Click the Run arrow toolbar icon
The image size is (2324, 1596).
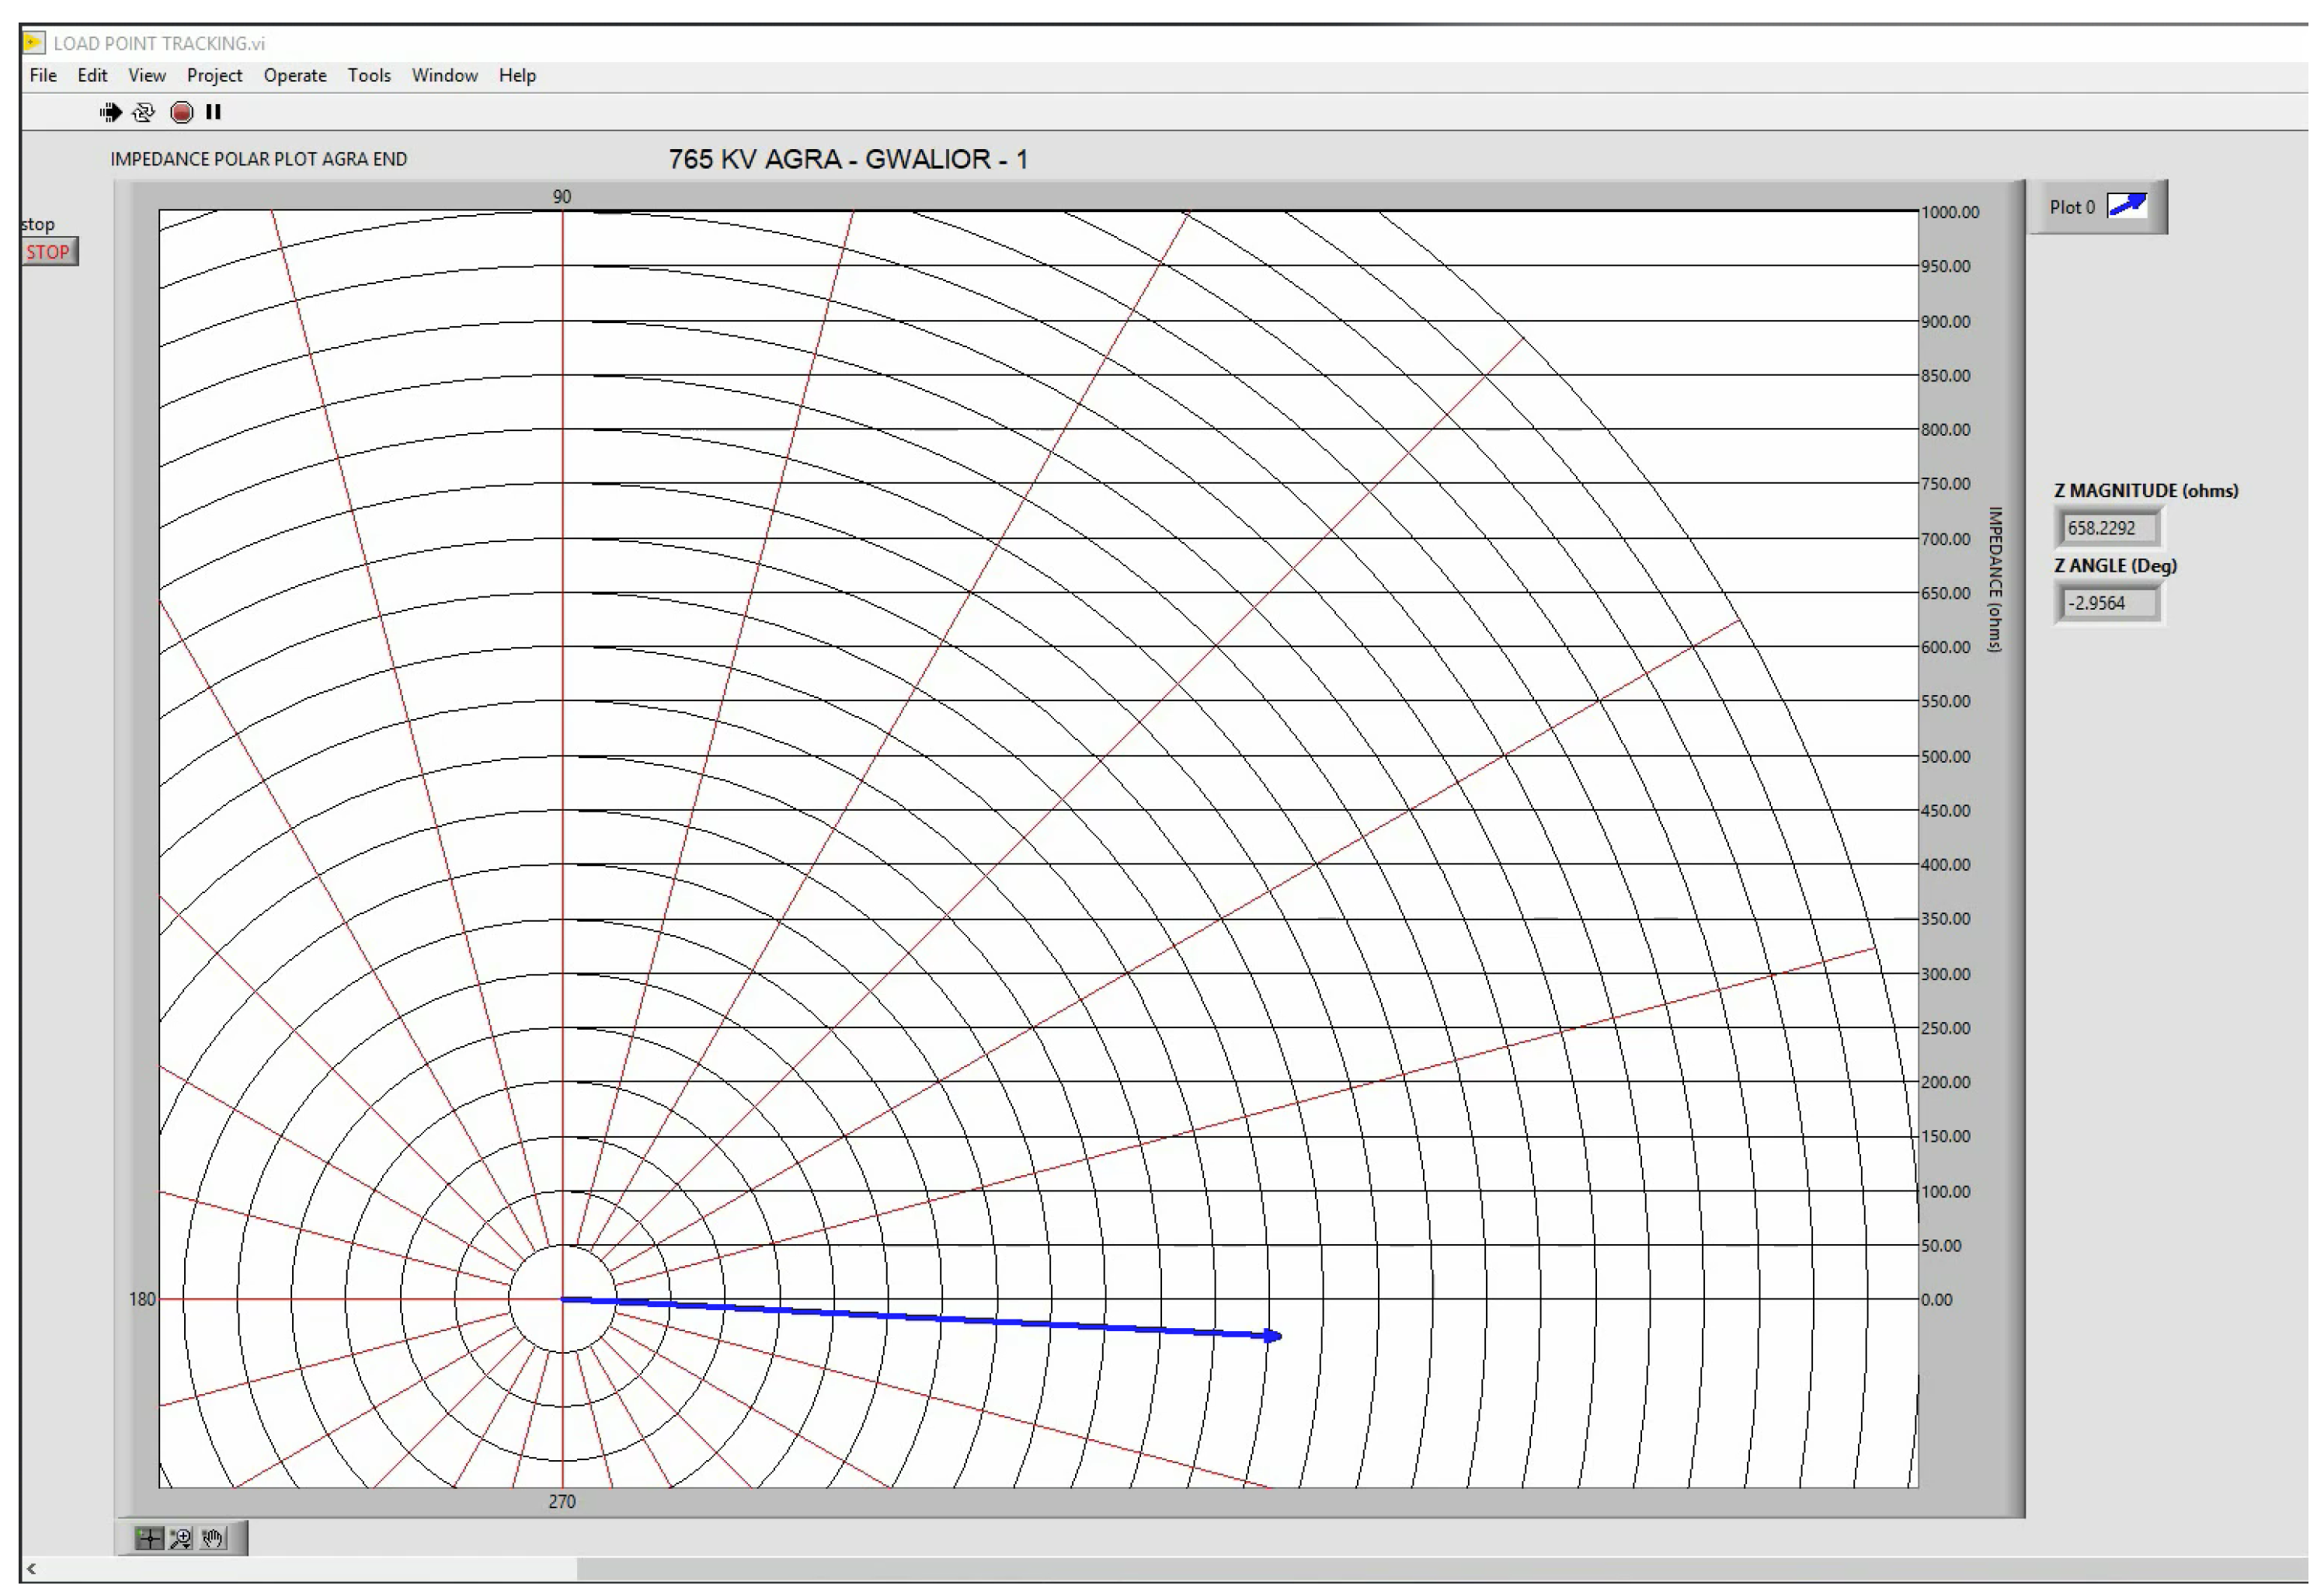click(110, 112)
